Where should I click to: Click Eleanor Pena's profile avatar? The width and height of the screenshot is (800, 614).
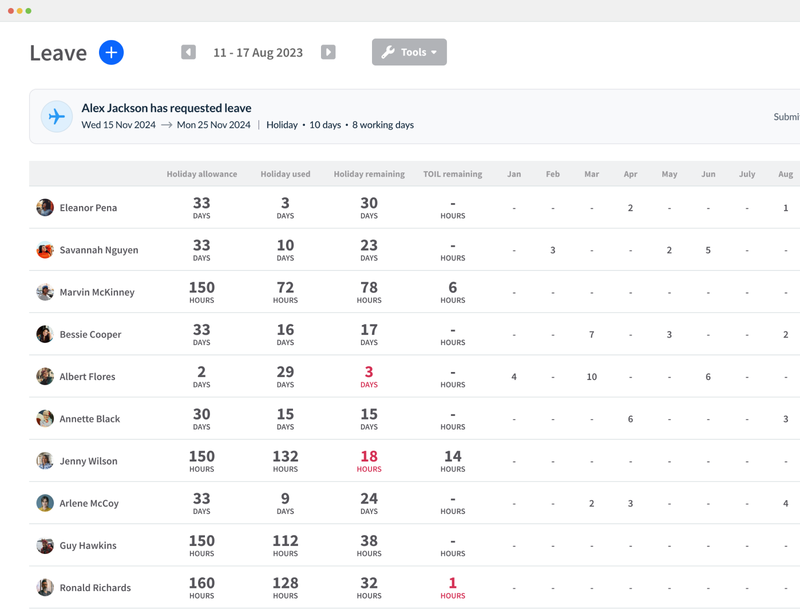(45, 208)
